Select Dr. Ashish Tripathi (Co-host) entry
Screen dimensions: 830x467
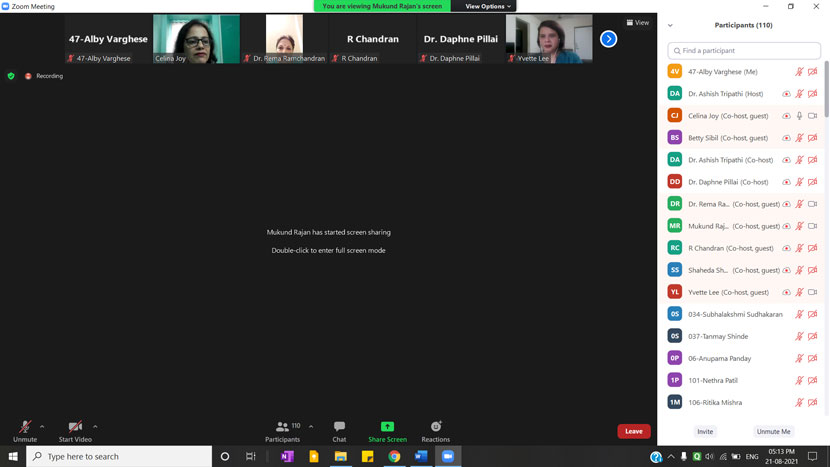[741, 160]
